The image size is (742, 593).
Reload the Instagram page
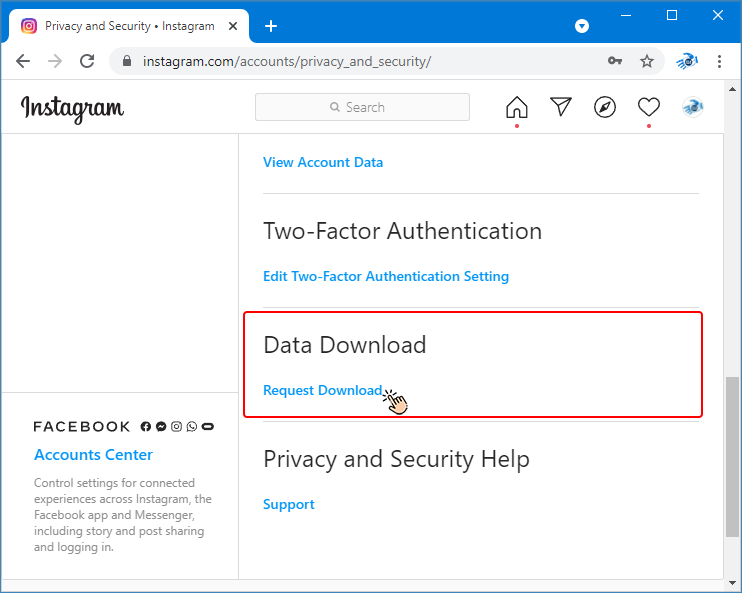[x=87, y=61]
